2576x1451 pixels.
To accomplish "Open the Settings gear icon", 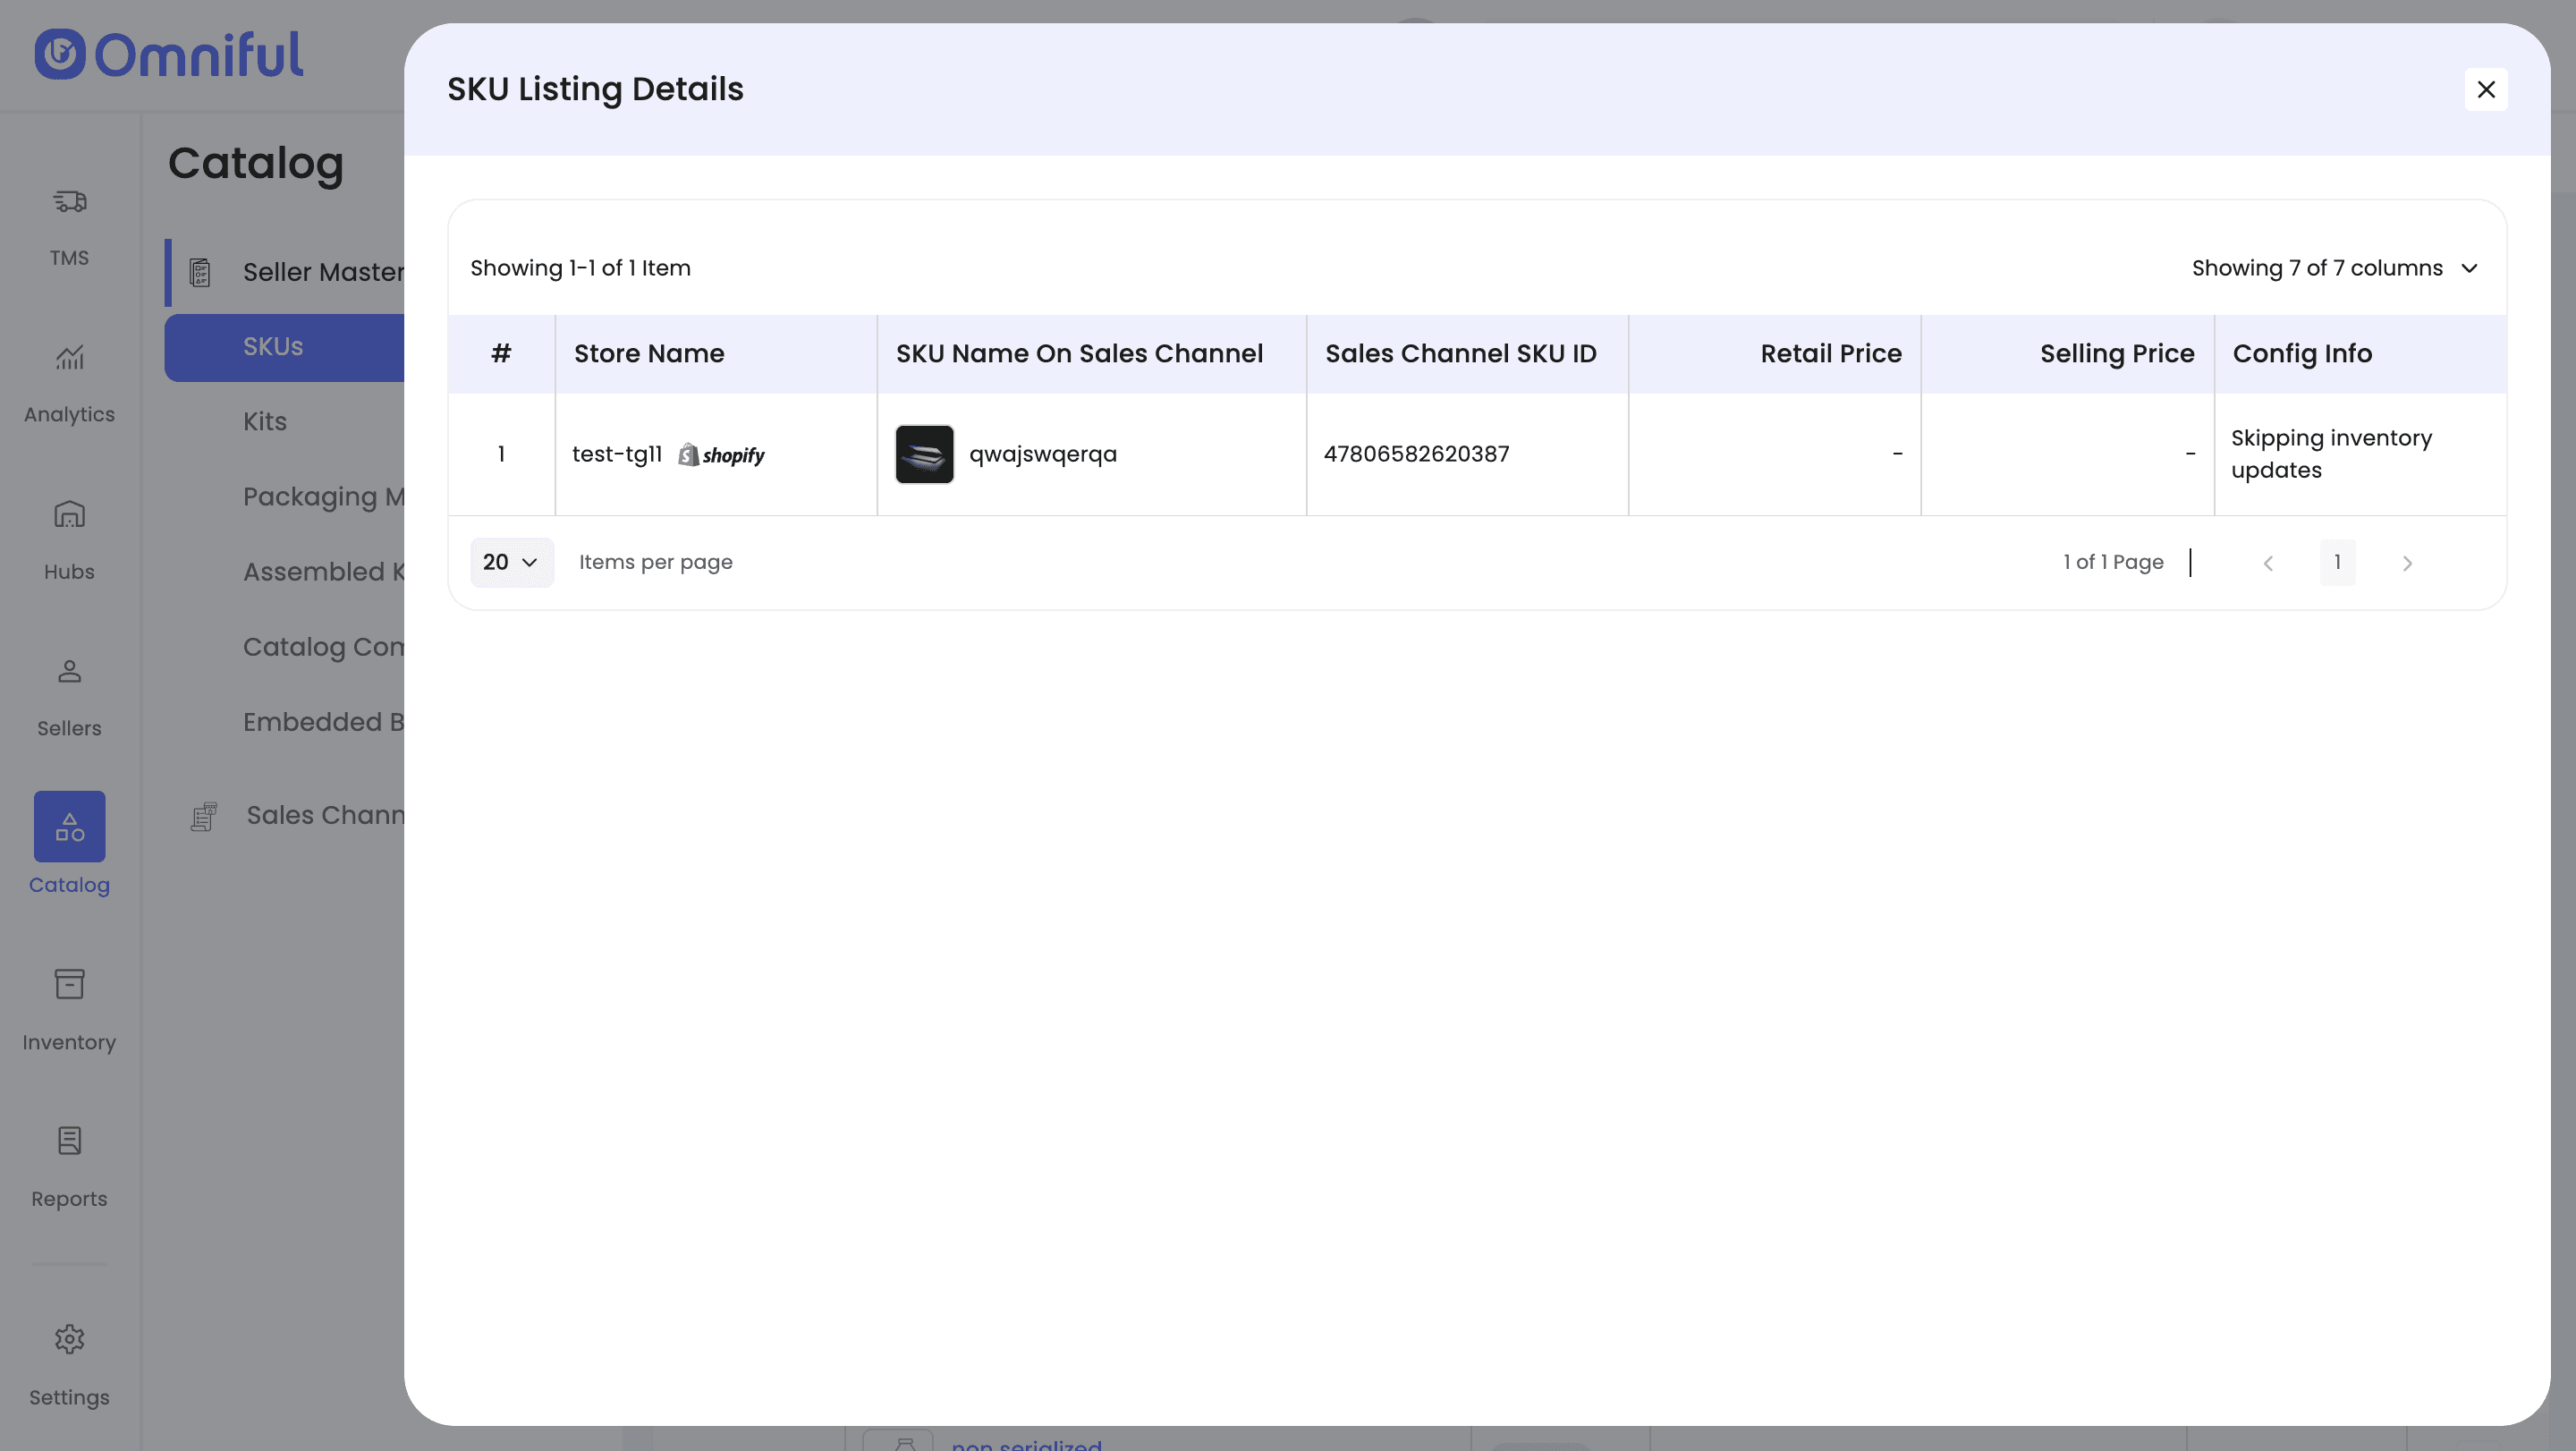I will click(69, 1339).
